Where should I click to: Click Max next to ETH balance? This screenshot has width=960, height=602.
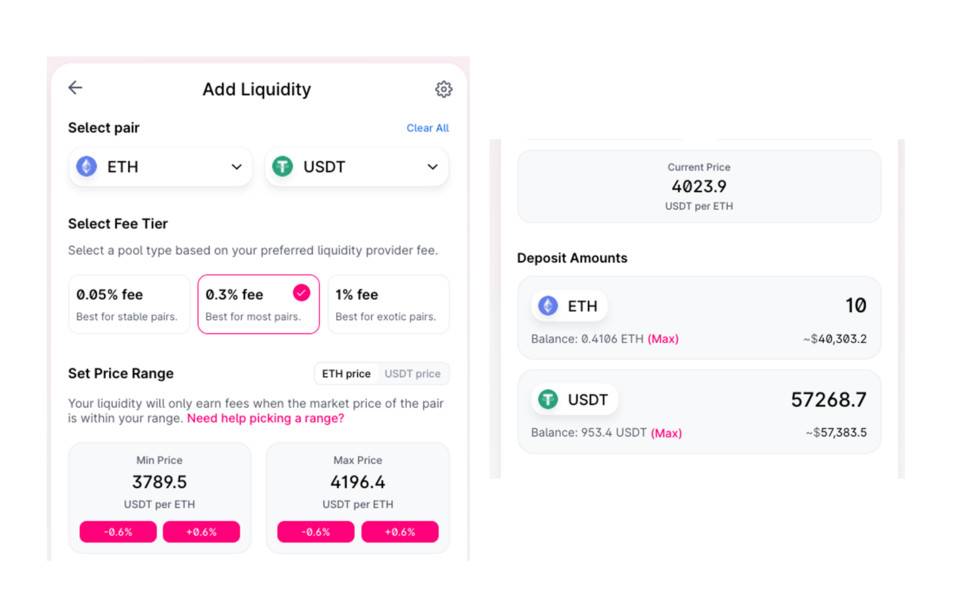pos(663,339)
